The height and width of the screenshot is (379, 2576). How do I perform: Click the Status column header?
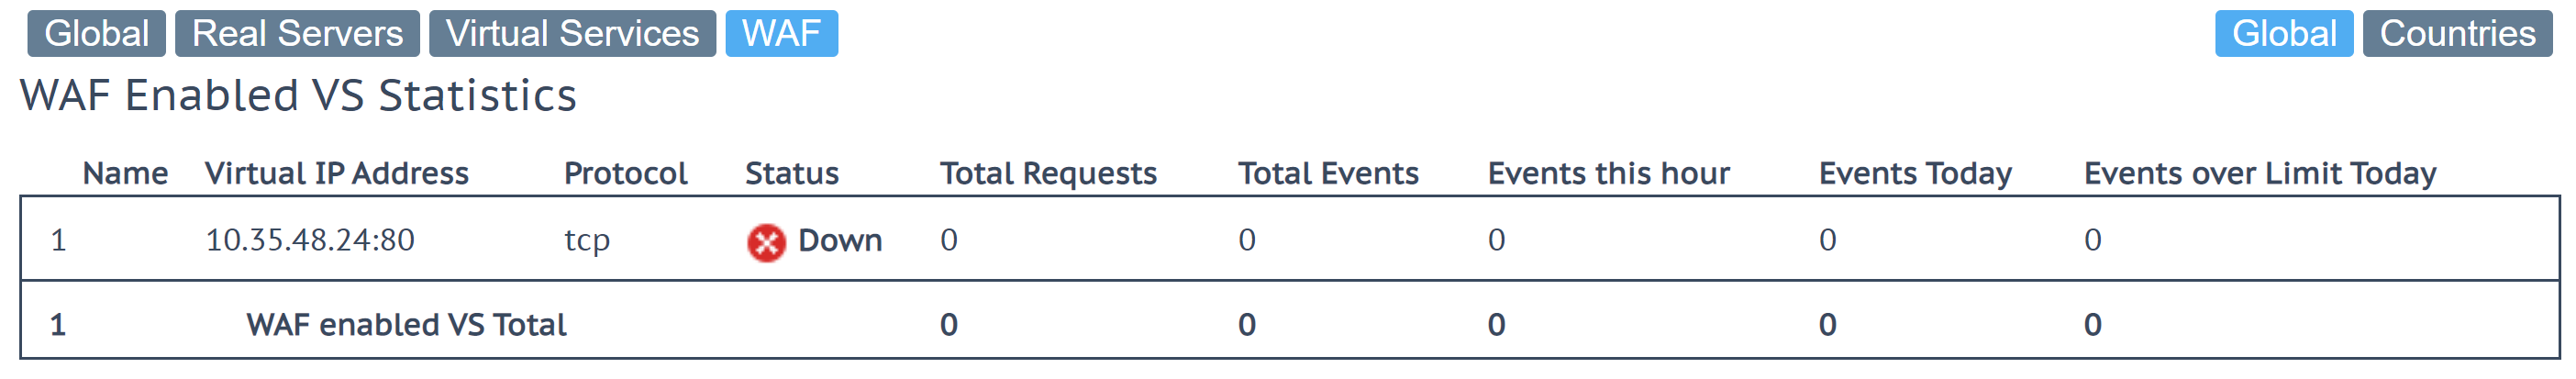792,173
